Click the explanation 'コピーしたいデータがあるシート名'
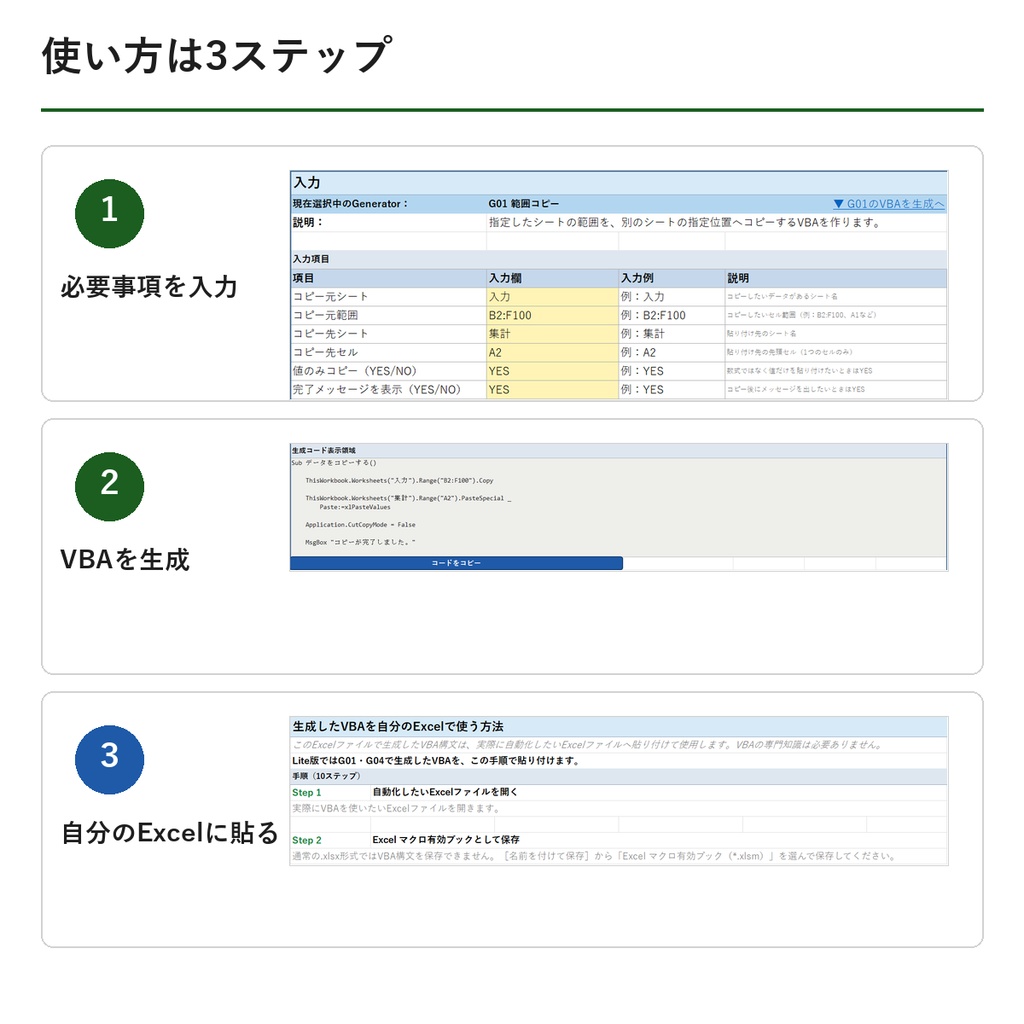This screenshot has width=1024, height=1024. tap(782, 296)
